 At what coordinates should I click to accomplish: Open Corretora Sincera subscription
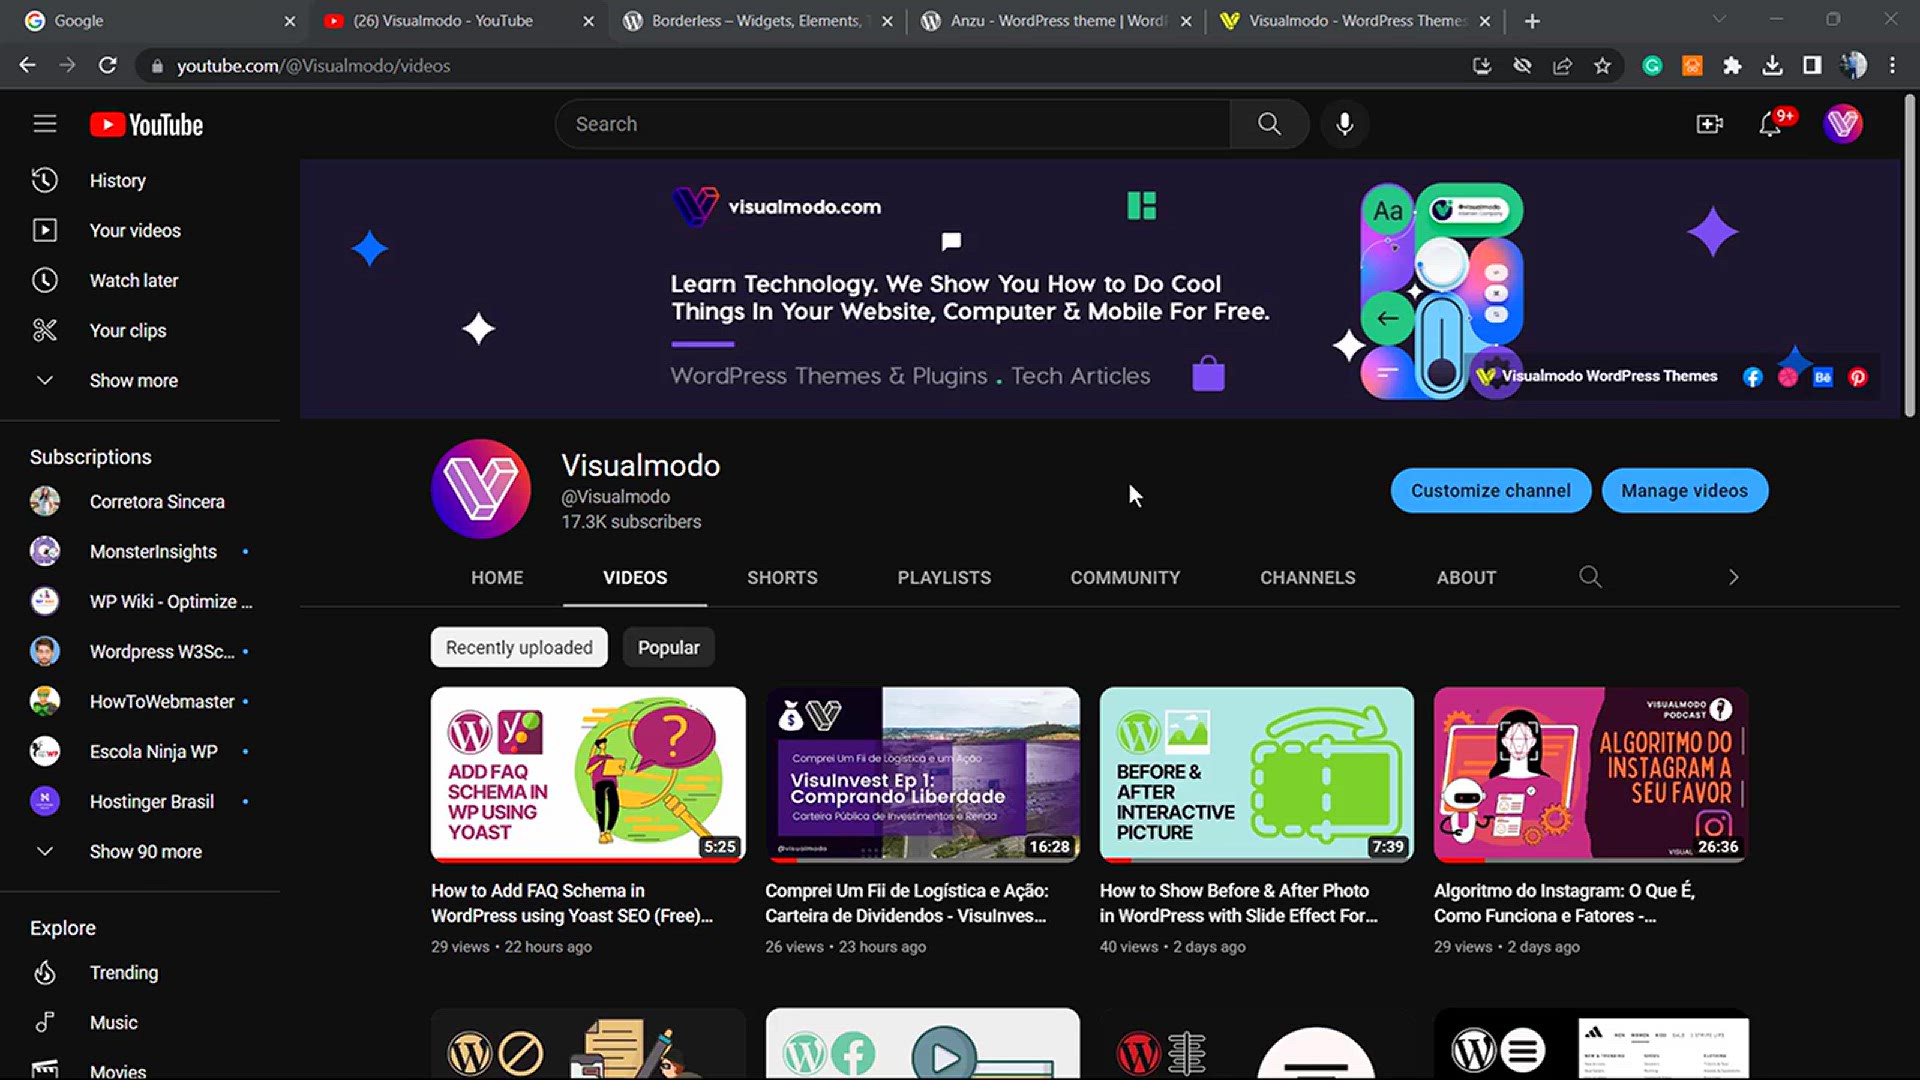point(140,501)
